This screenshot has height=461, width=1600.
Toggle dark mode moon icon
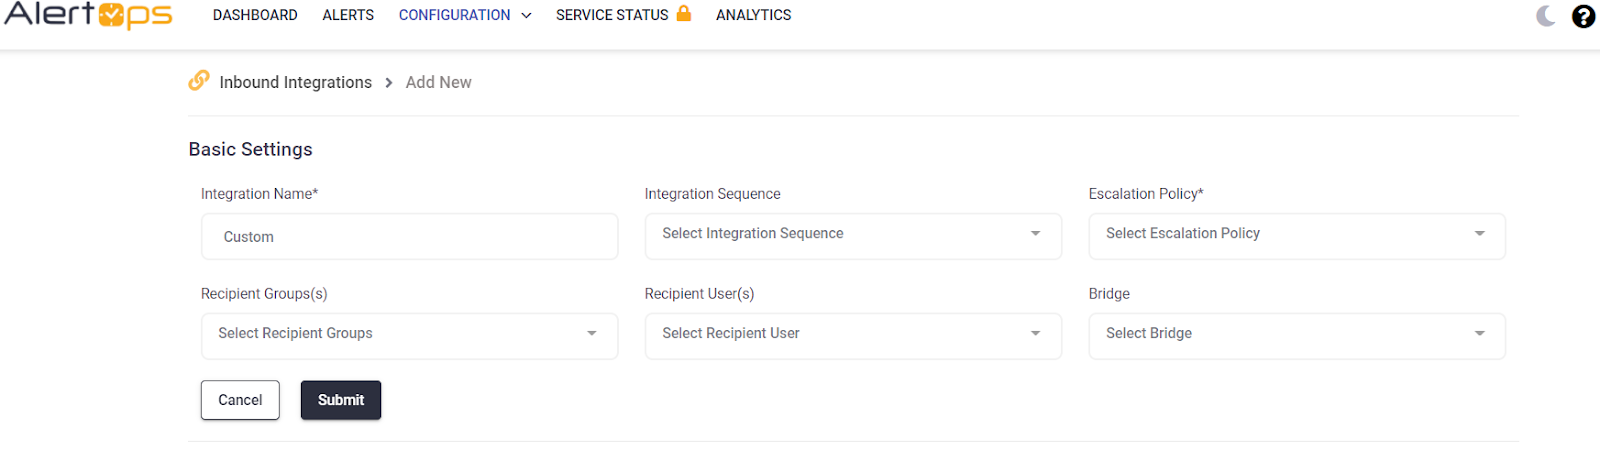pyautogui.click(x=1545, y=16)
